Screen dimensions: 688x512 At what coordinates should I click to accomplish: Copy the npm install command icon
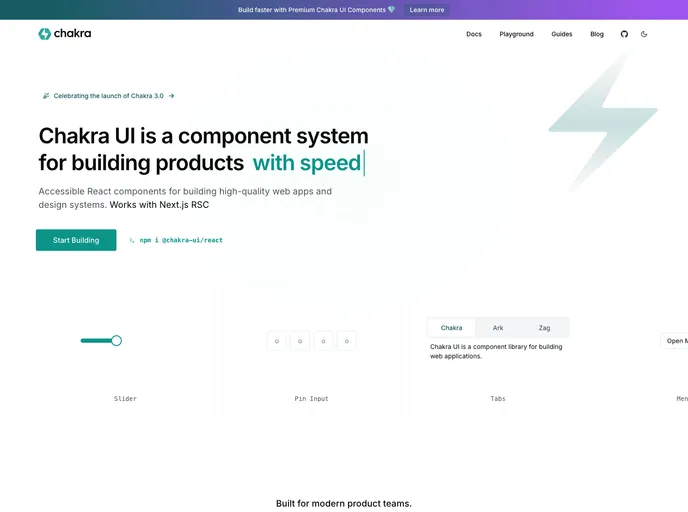point(132,240)
